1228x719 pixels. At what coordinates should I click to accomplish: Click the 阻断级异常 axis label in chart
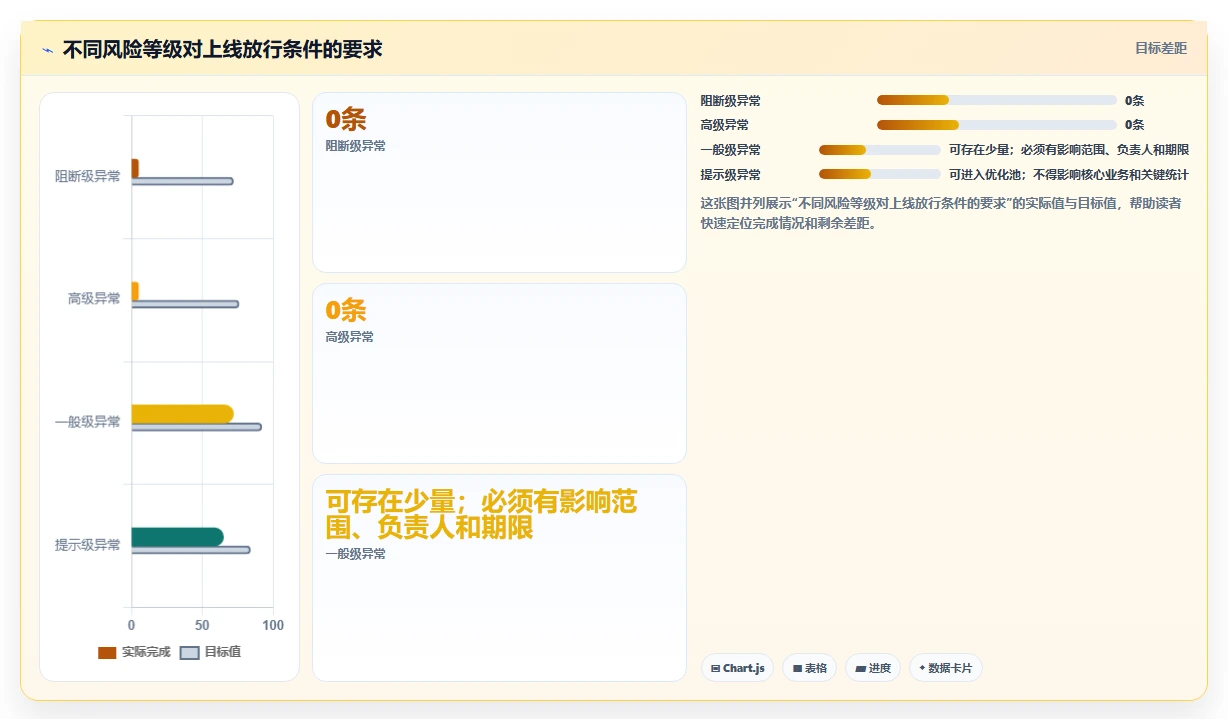[88, 176]
